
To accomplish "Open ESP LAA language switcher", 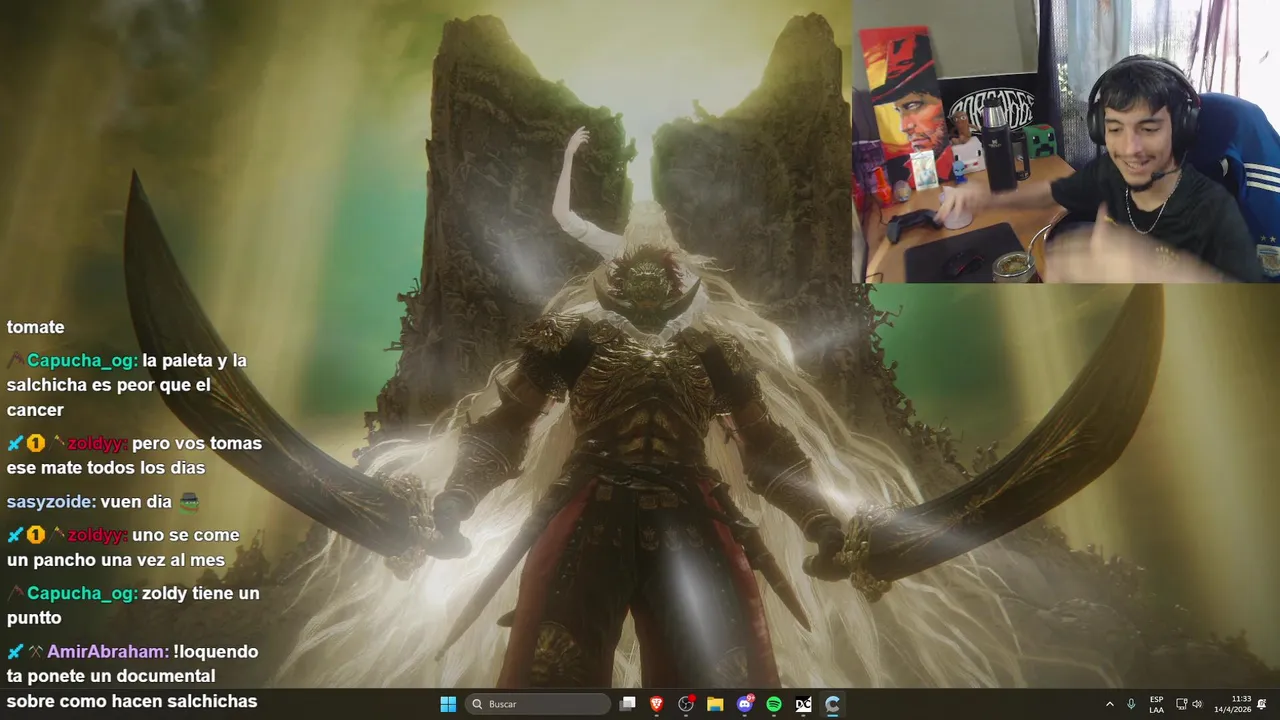I will coord(1156,704).
